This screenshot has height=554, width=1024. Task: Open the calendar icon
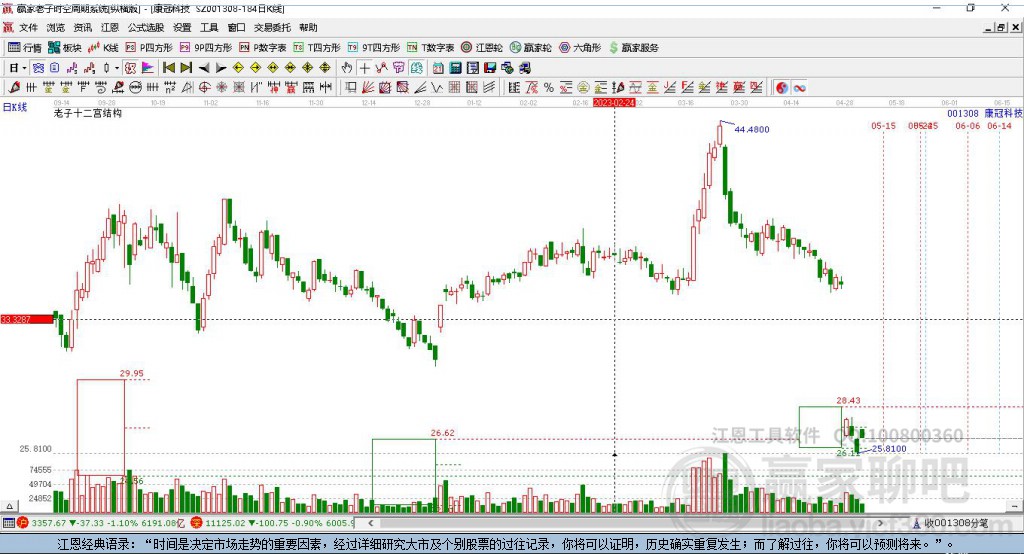click(x=438, y=68)
